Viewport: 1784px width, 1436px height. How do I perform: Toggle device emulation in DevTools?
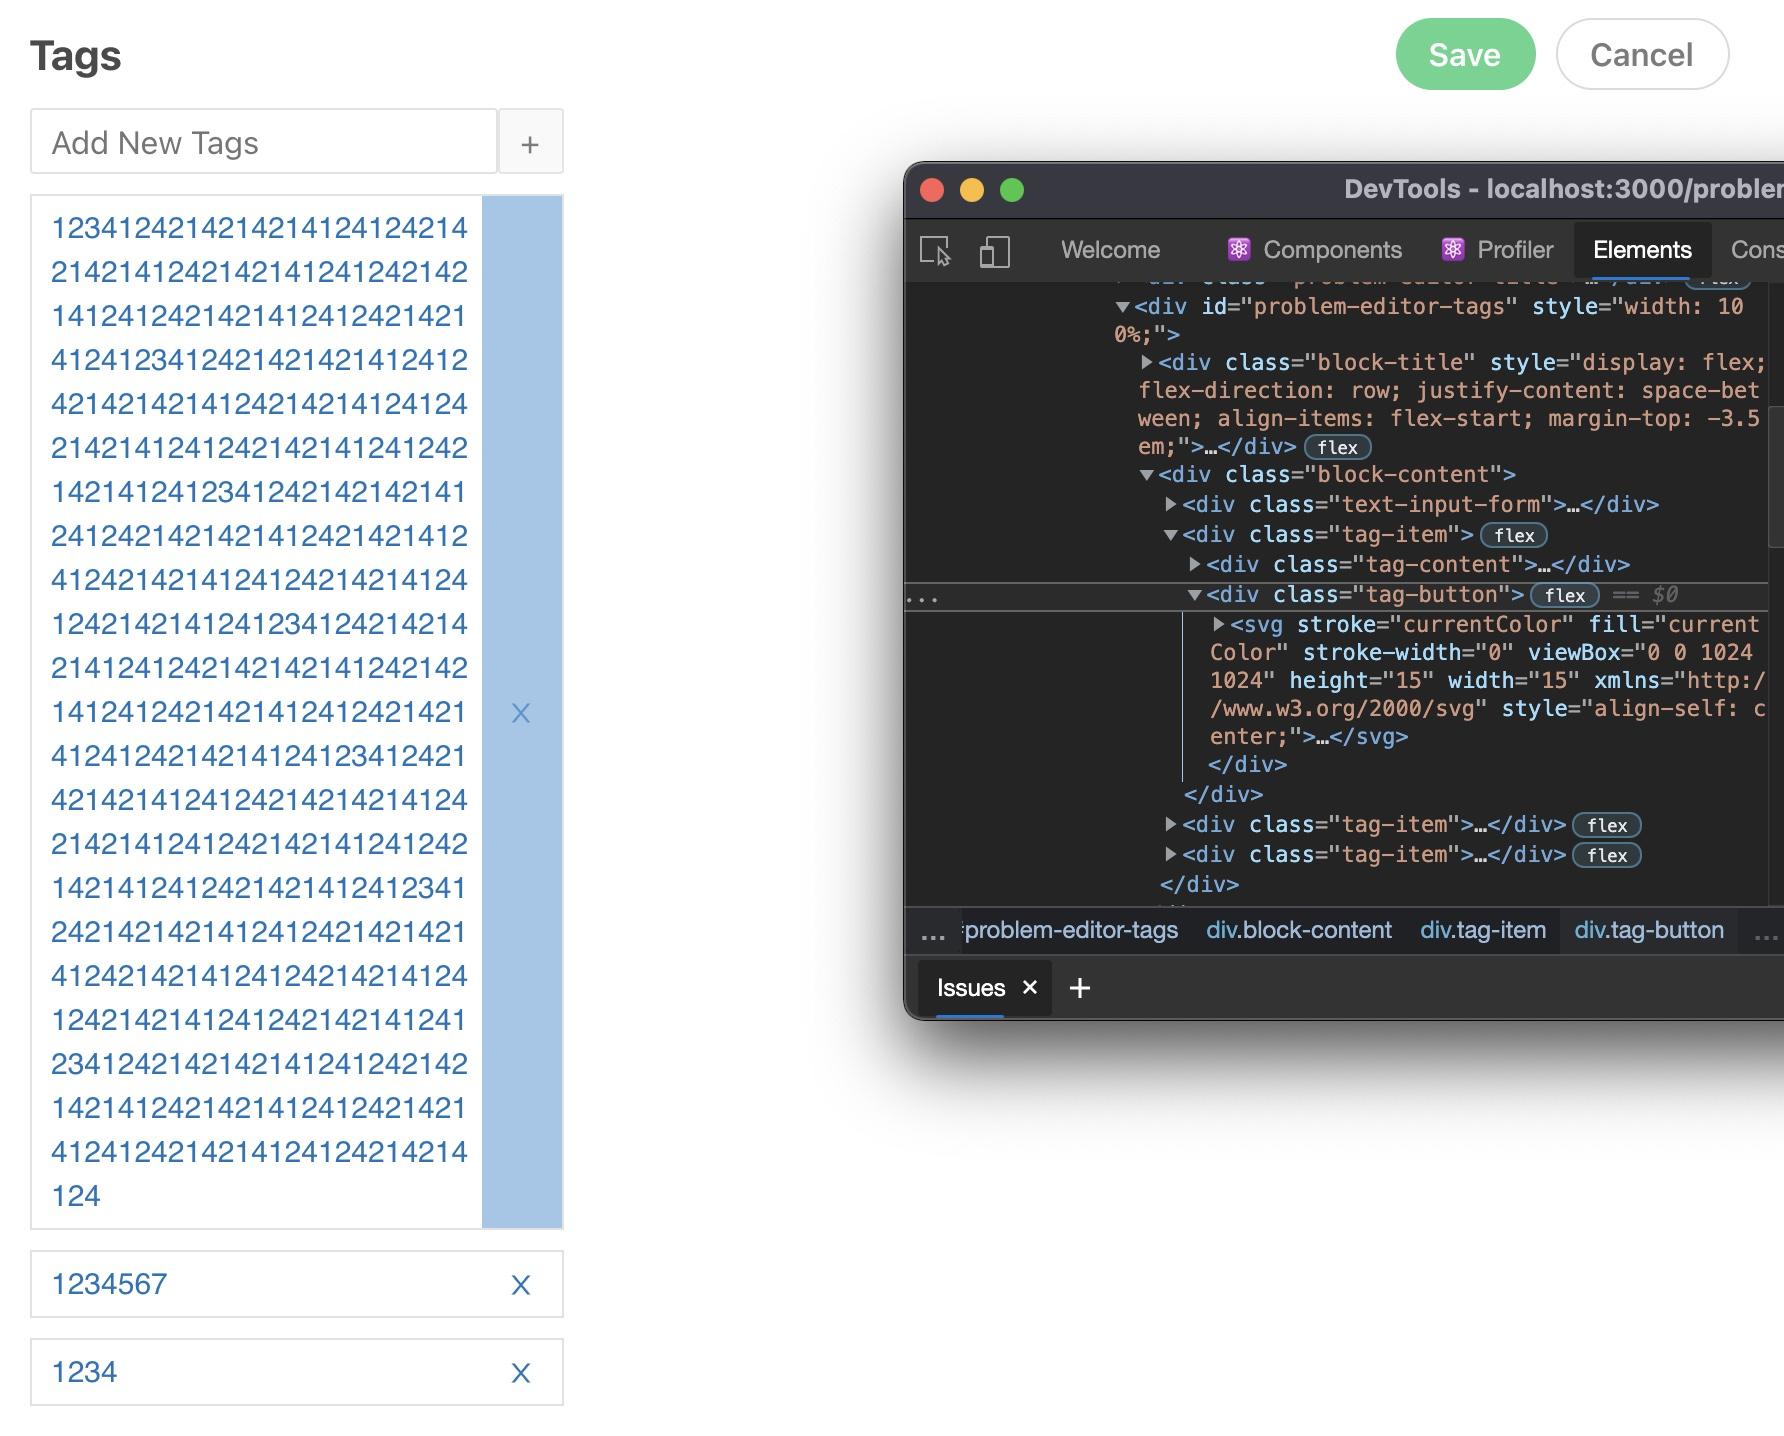[994, 250]
